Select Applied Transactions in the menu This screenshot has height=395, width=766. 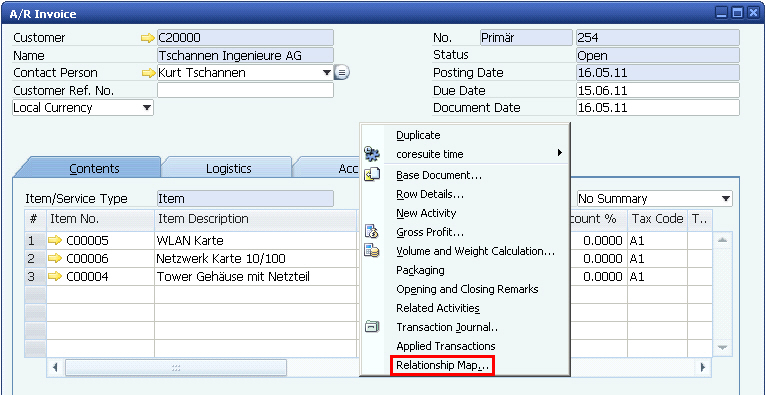point(446,346)
